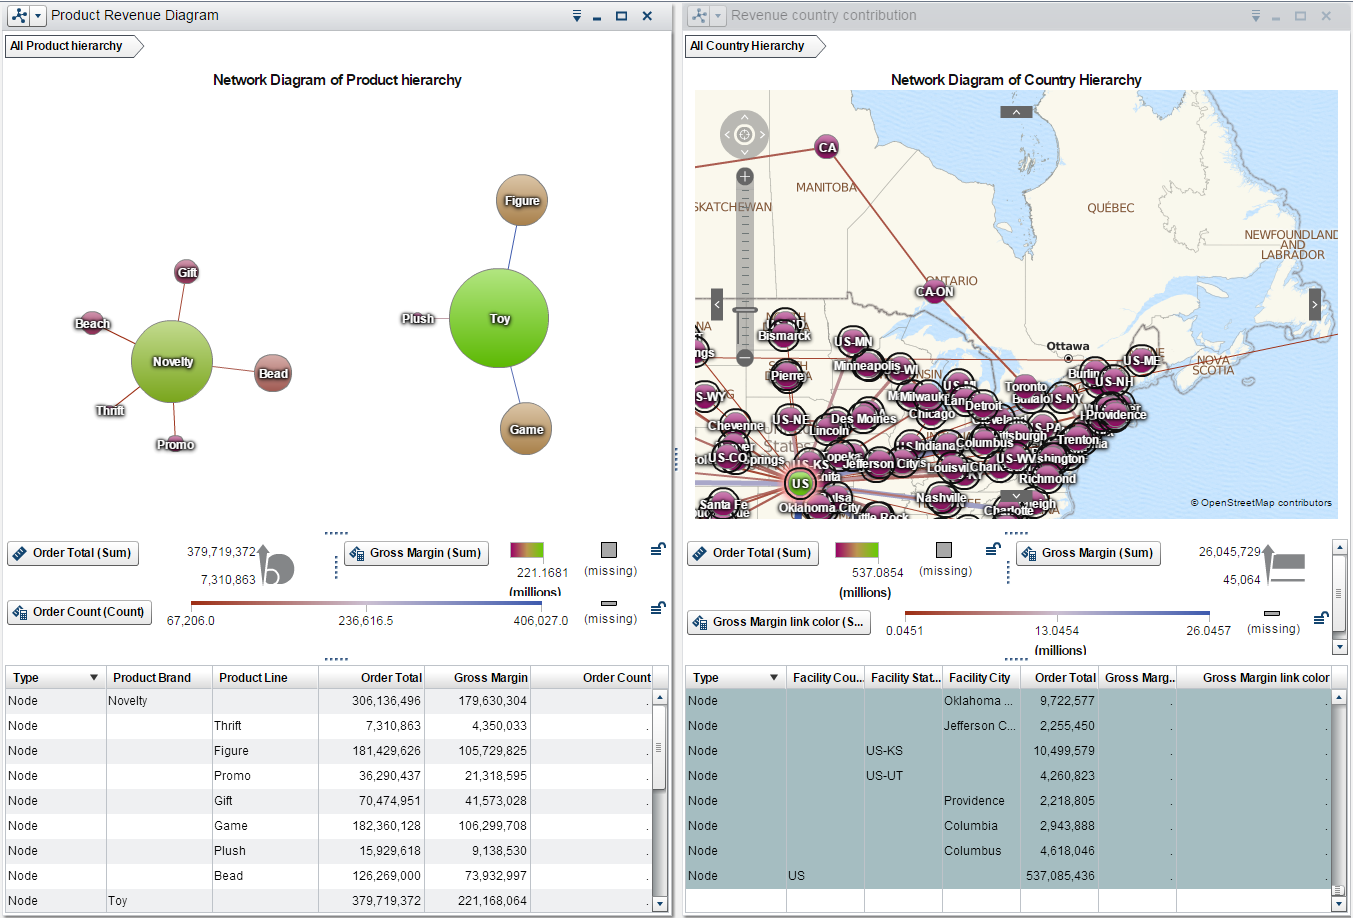Screen dimensions: 1353x918
Task: Switch to the All Product hierarchy breadcrumb tab
Action: (x=66, y=45)
